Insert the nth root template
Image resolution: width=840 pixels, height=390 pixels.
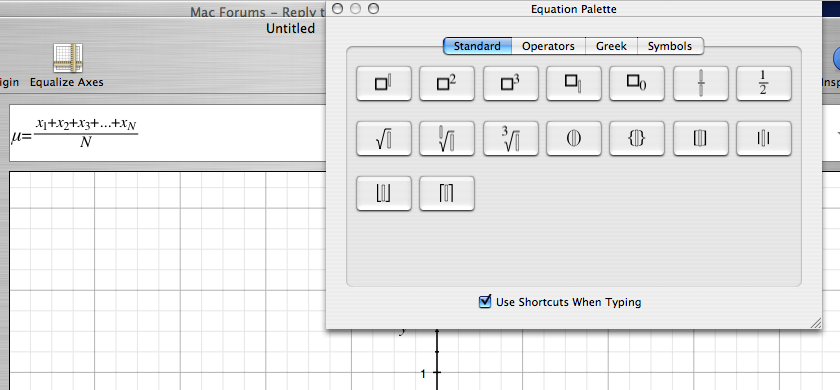point(447,139)
